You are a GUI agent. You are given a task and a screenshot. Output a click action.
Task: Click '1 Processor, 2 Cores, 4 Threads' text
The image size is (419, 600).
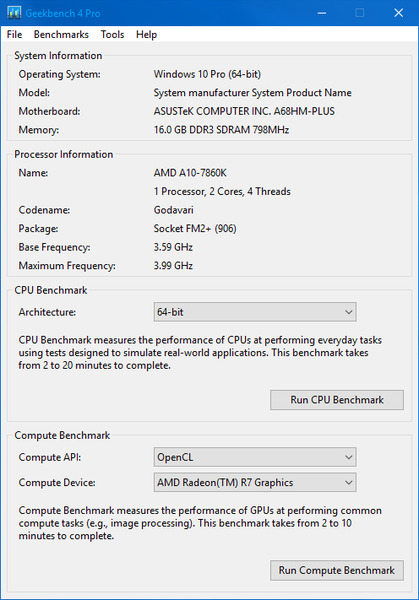tap(222, 191)
